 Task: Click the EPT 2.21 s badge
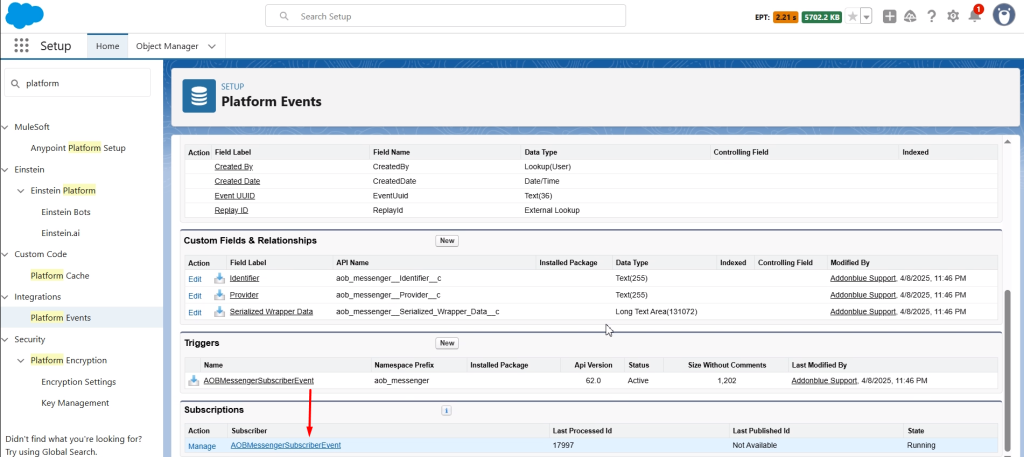(785, 18)
